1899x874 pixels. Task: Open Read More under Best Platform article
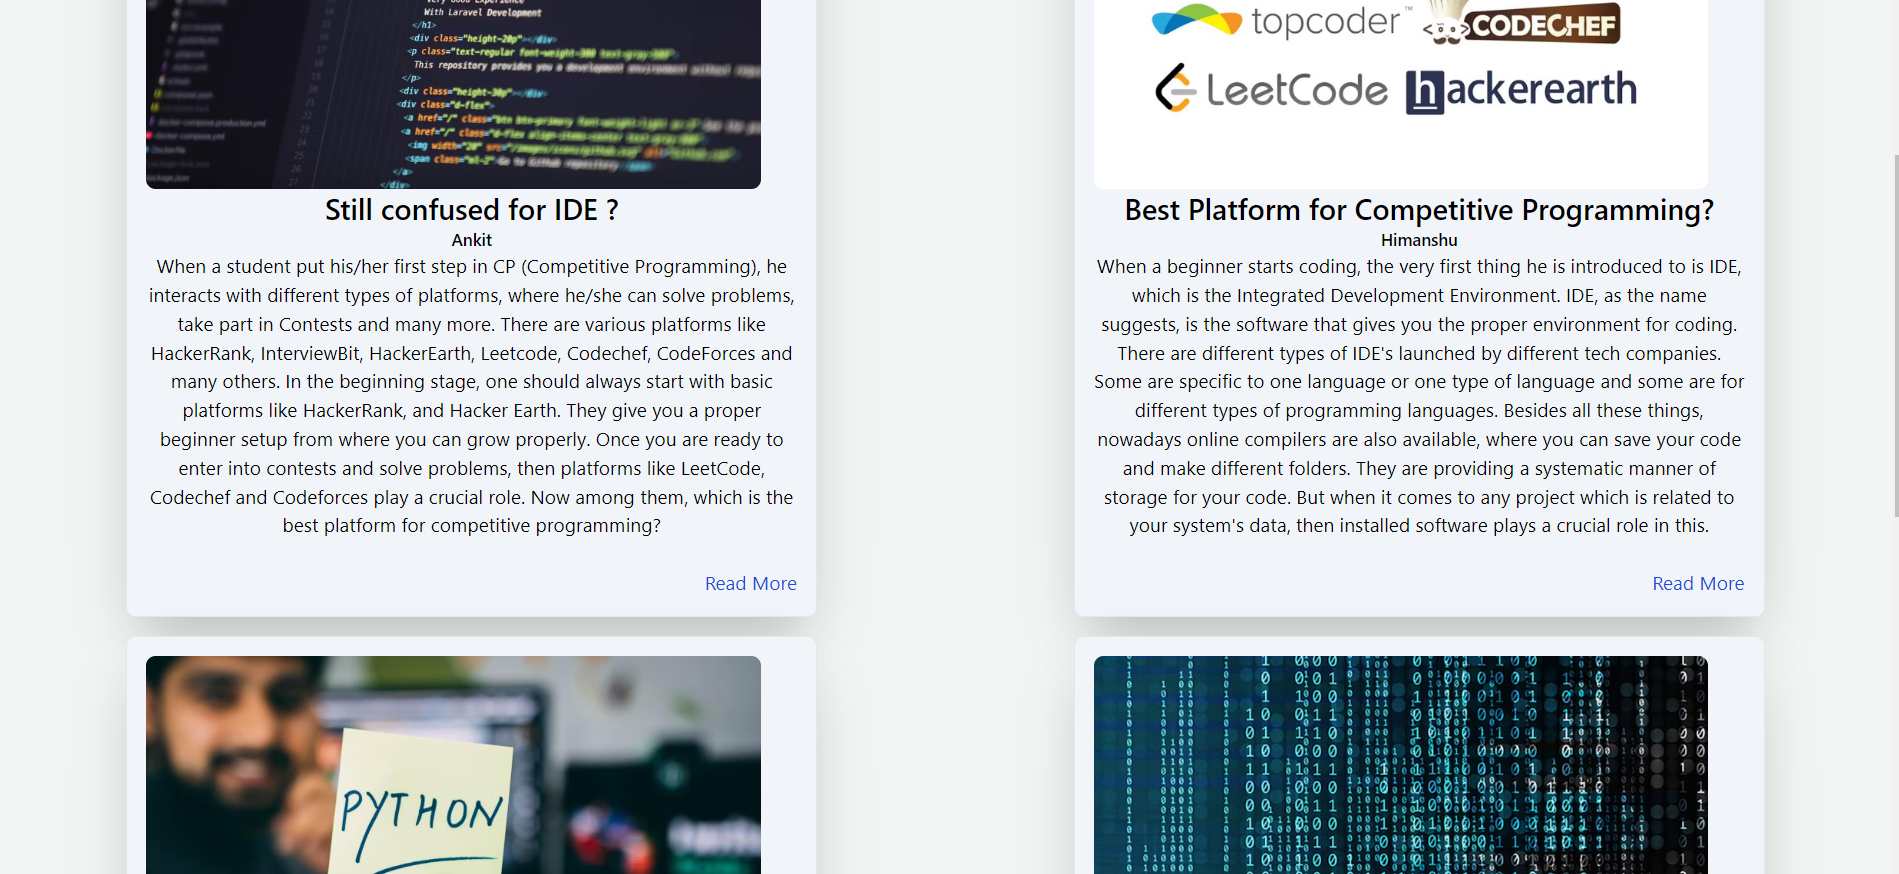tap(1697, 583)
